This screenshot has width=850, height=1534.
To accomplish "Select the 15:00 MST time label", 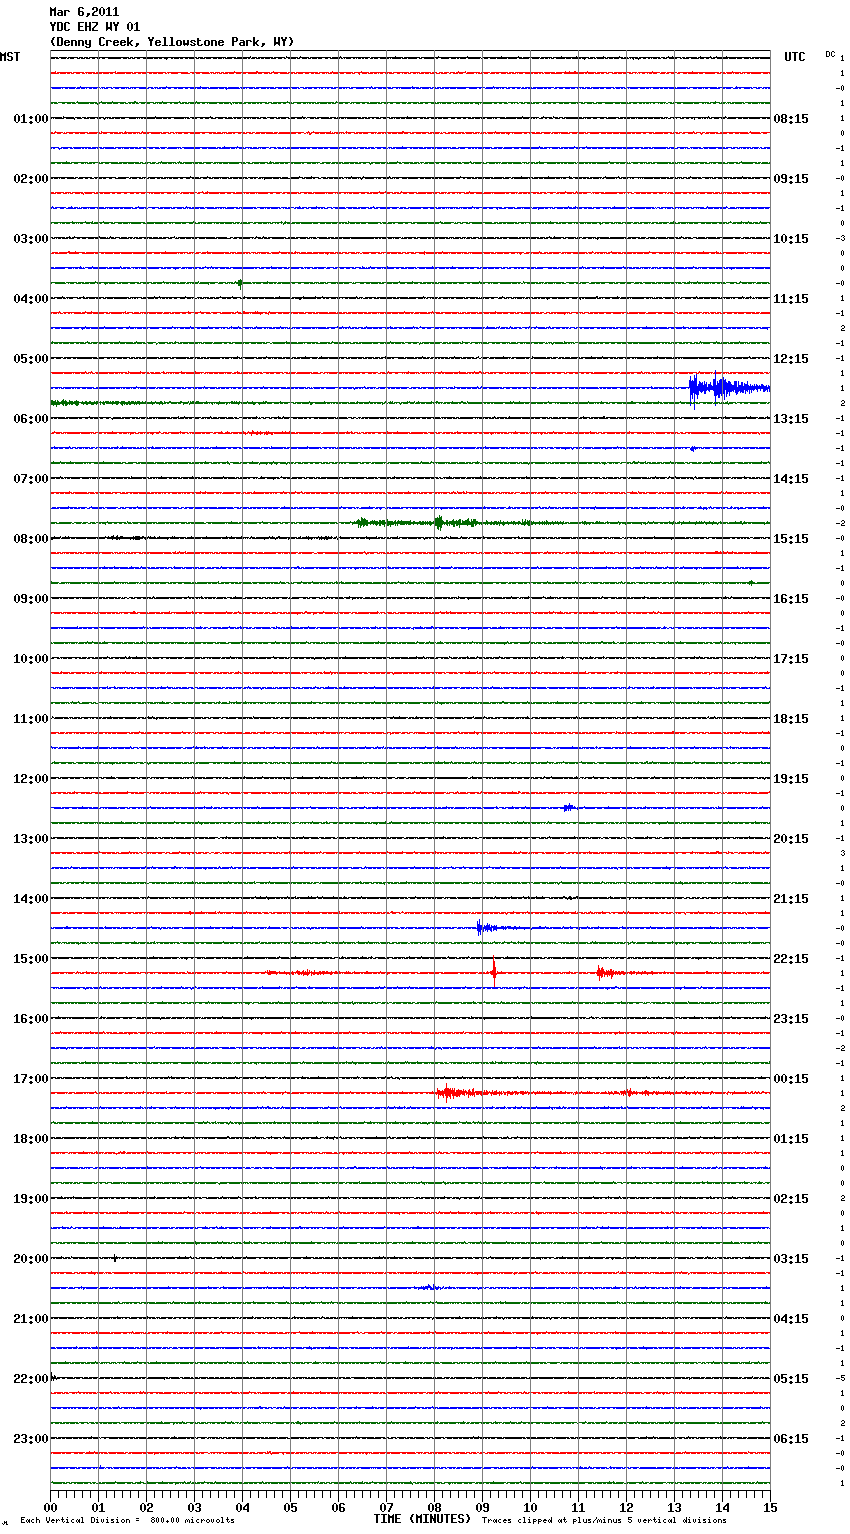I will (x=30, y=959).
